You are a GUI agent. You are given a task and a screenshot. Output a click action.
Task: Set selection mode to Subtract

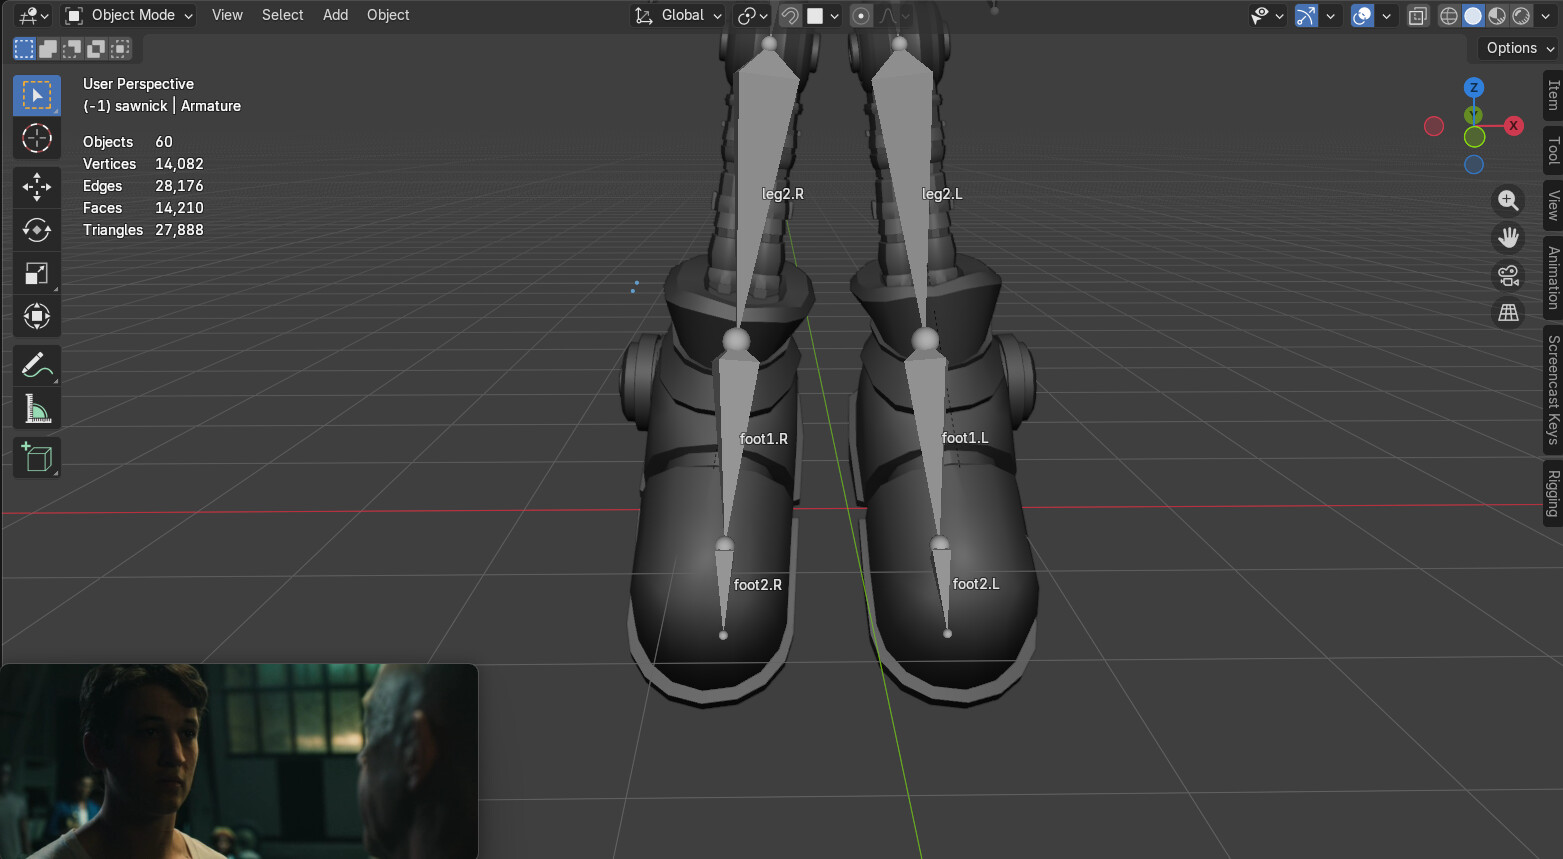(x=72, y=49)
